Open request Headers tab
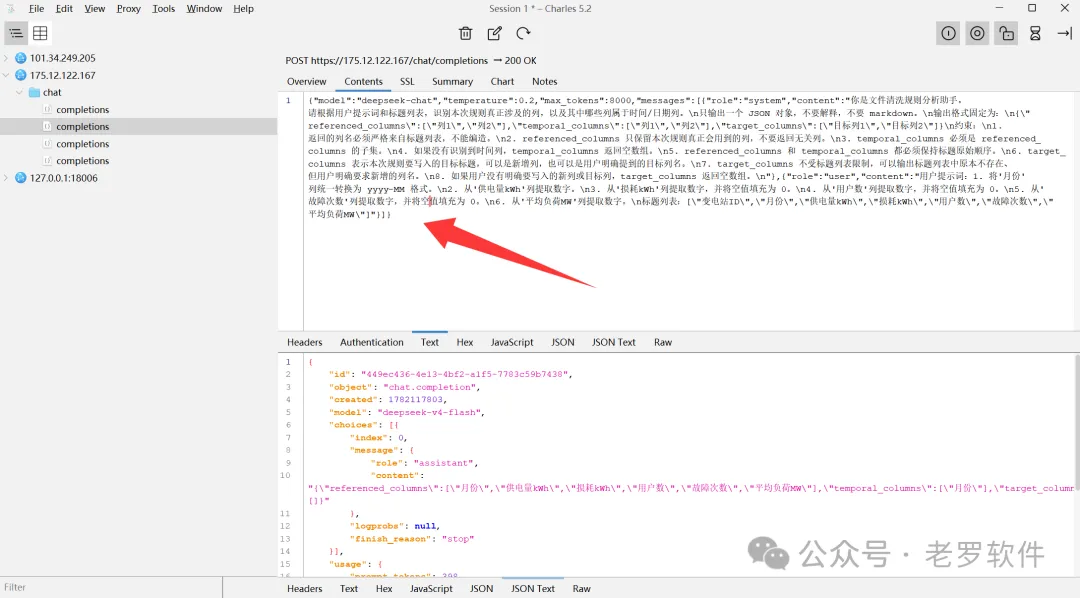The height and width of the screenshot is (598, 1080). pyautogui.click(x=304, y=342)
